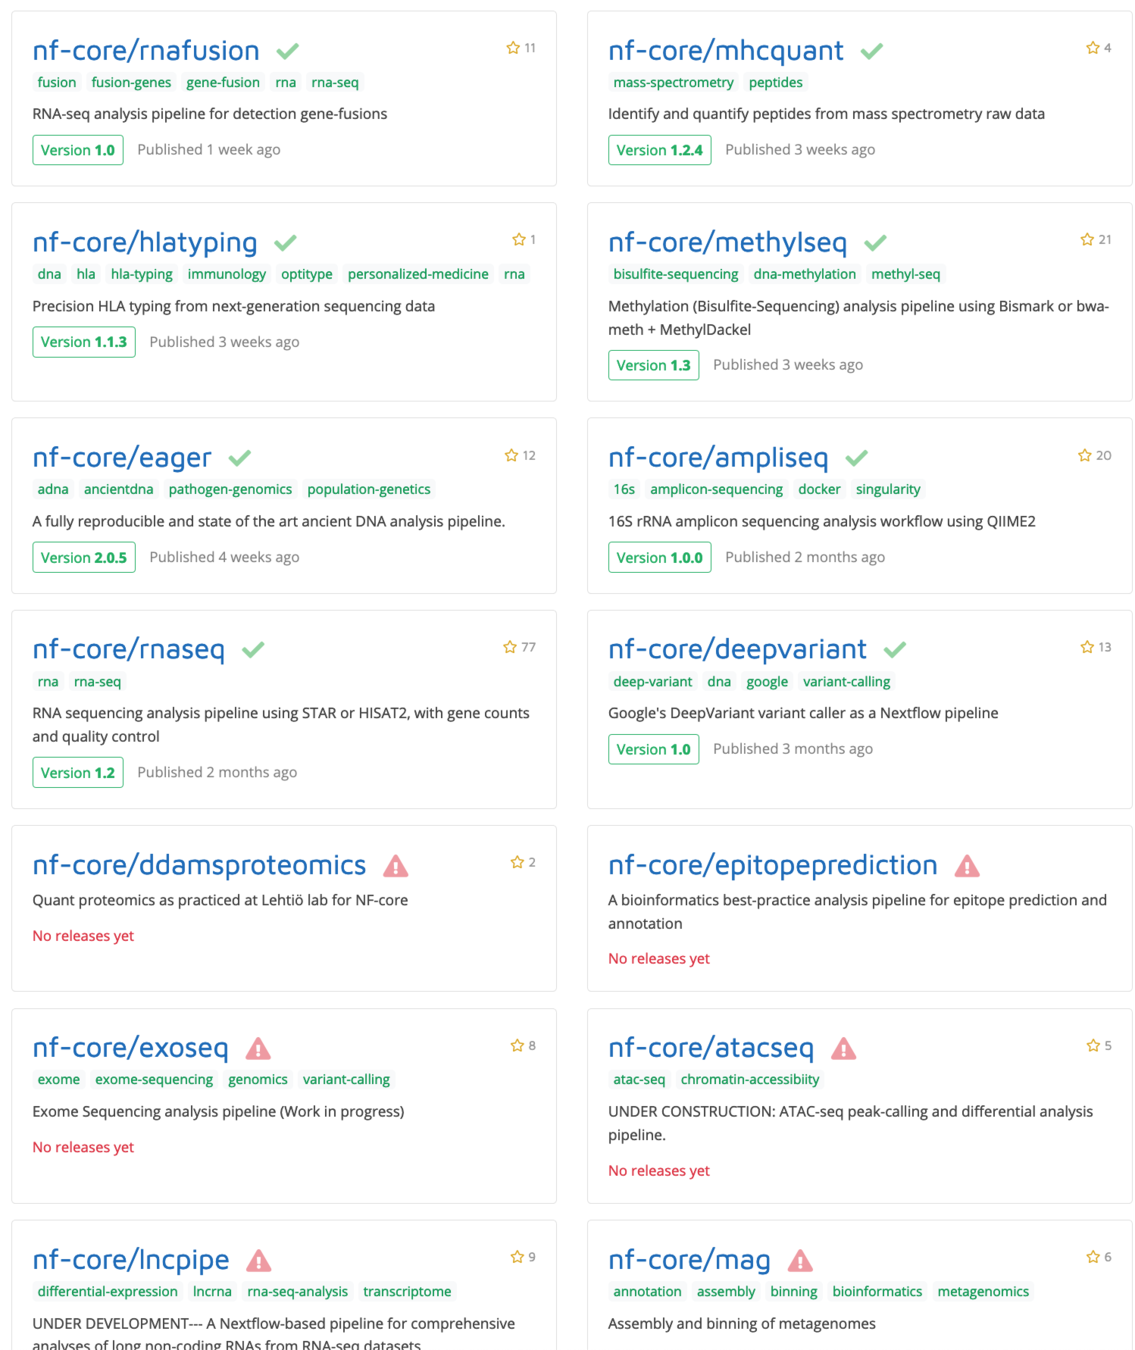Click warning triangle next to nf-core/exoseq

pyautogui.click(x=258, y=1049)
